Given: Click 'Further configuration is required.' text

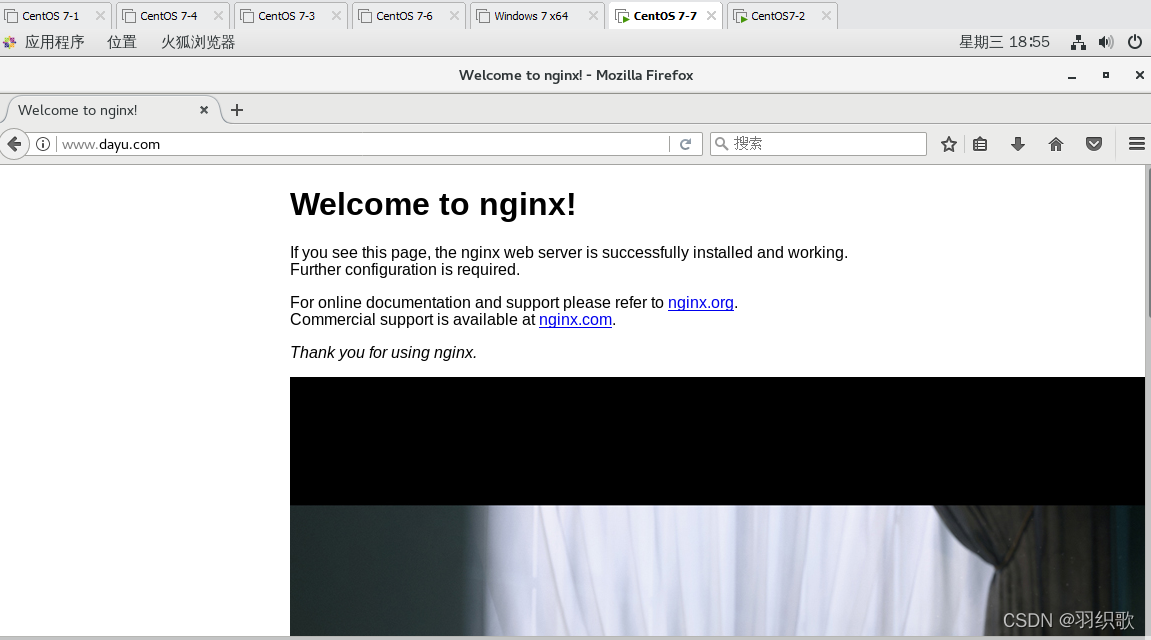Looking at the screenshot, I should point(405,269).
